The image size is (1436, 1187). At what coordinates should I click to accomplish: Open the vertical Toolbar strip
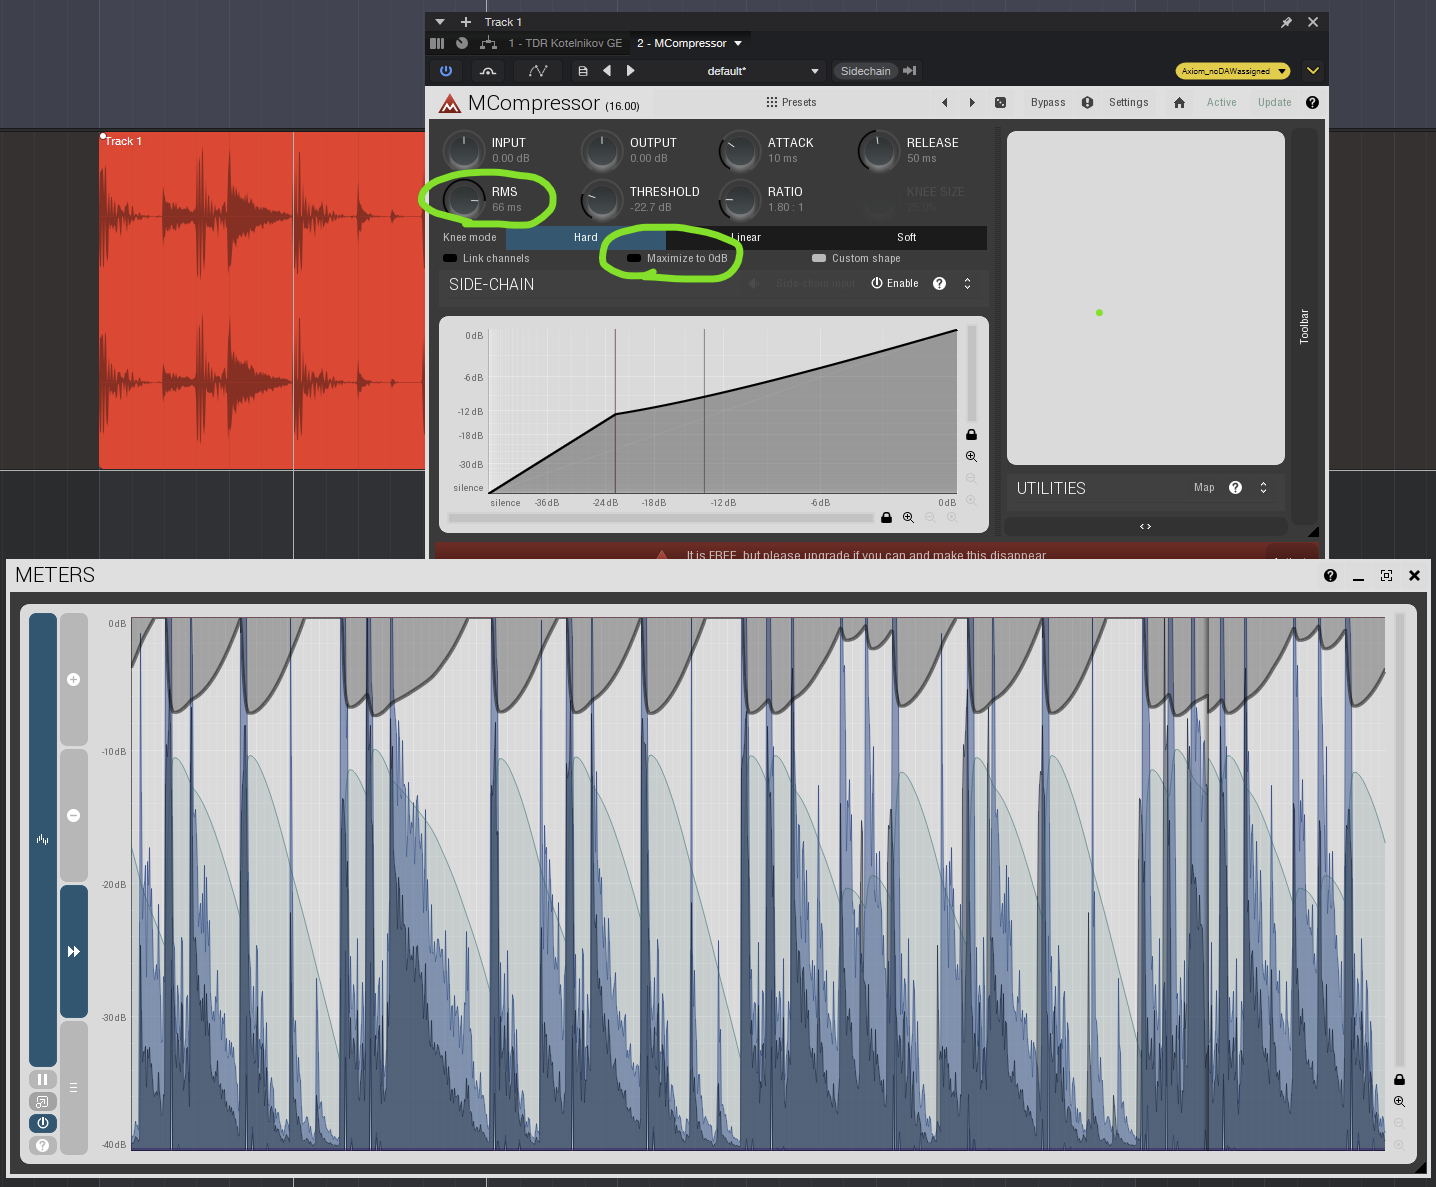coord(1304,326)
